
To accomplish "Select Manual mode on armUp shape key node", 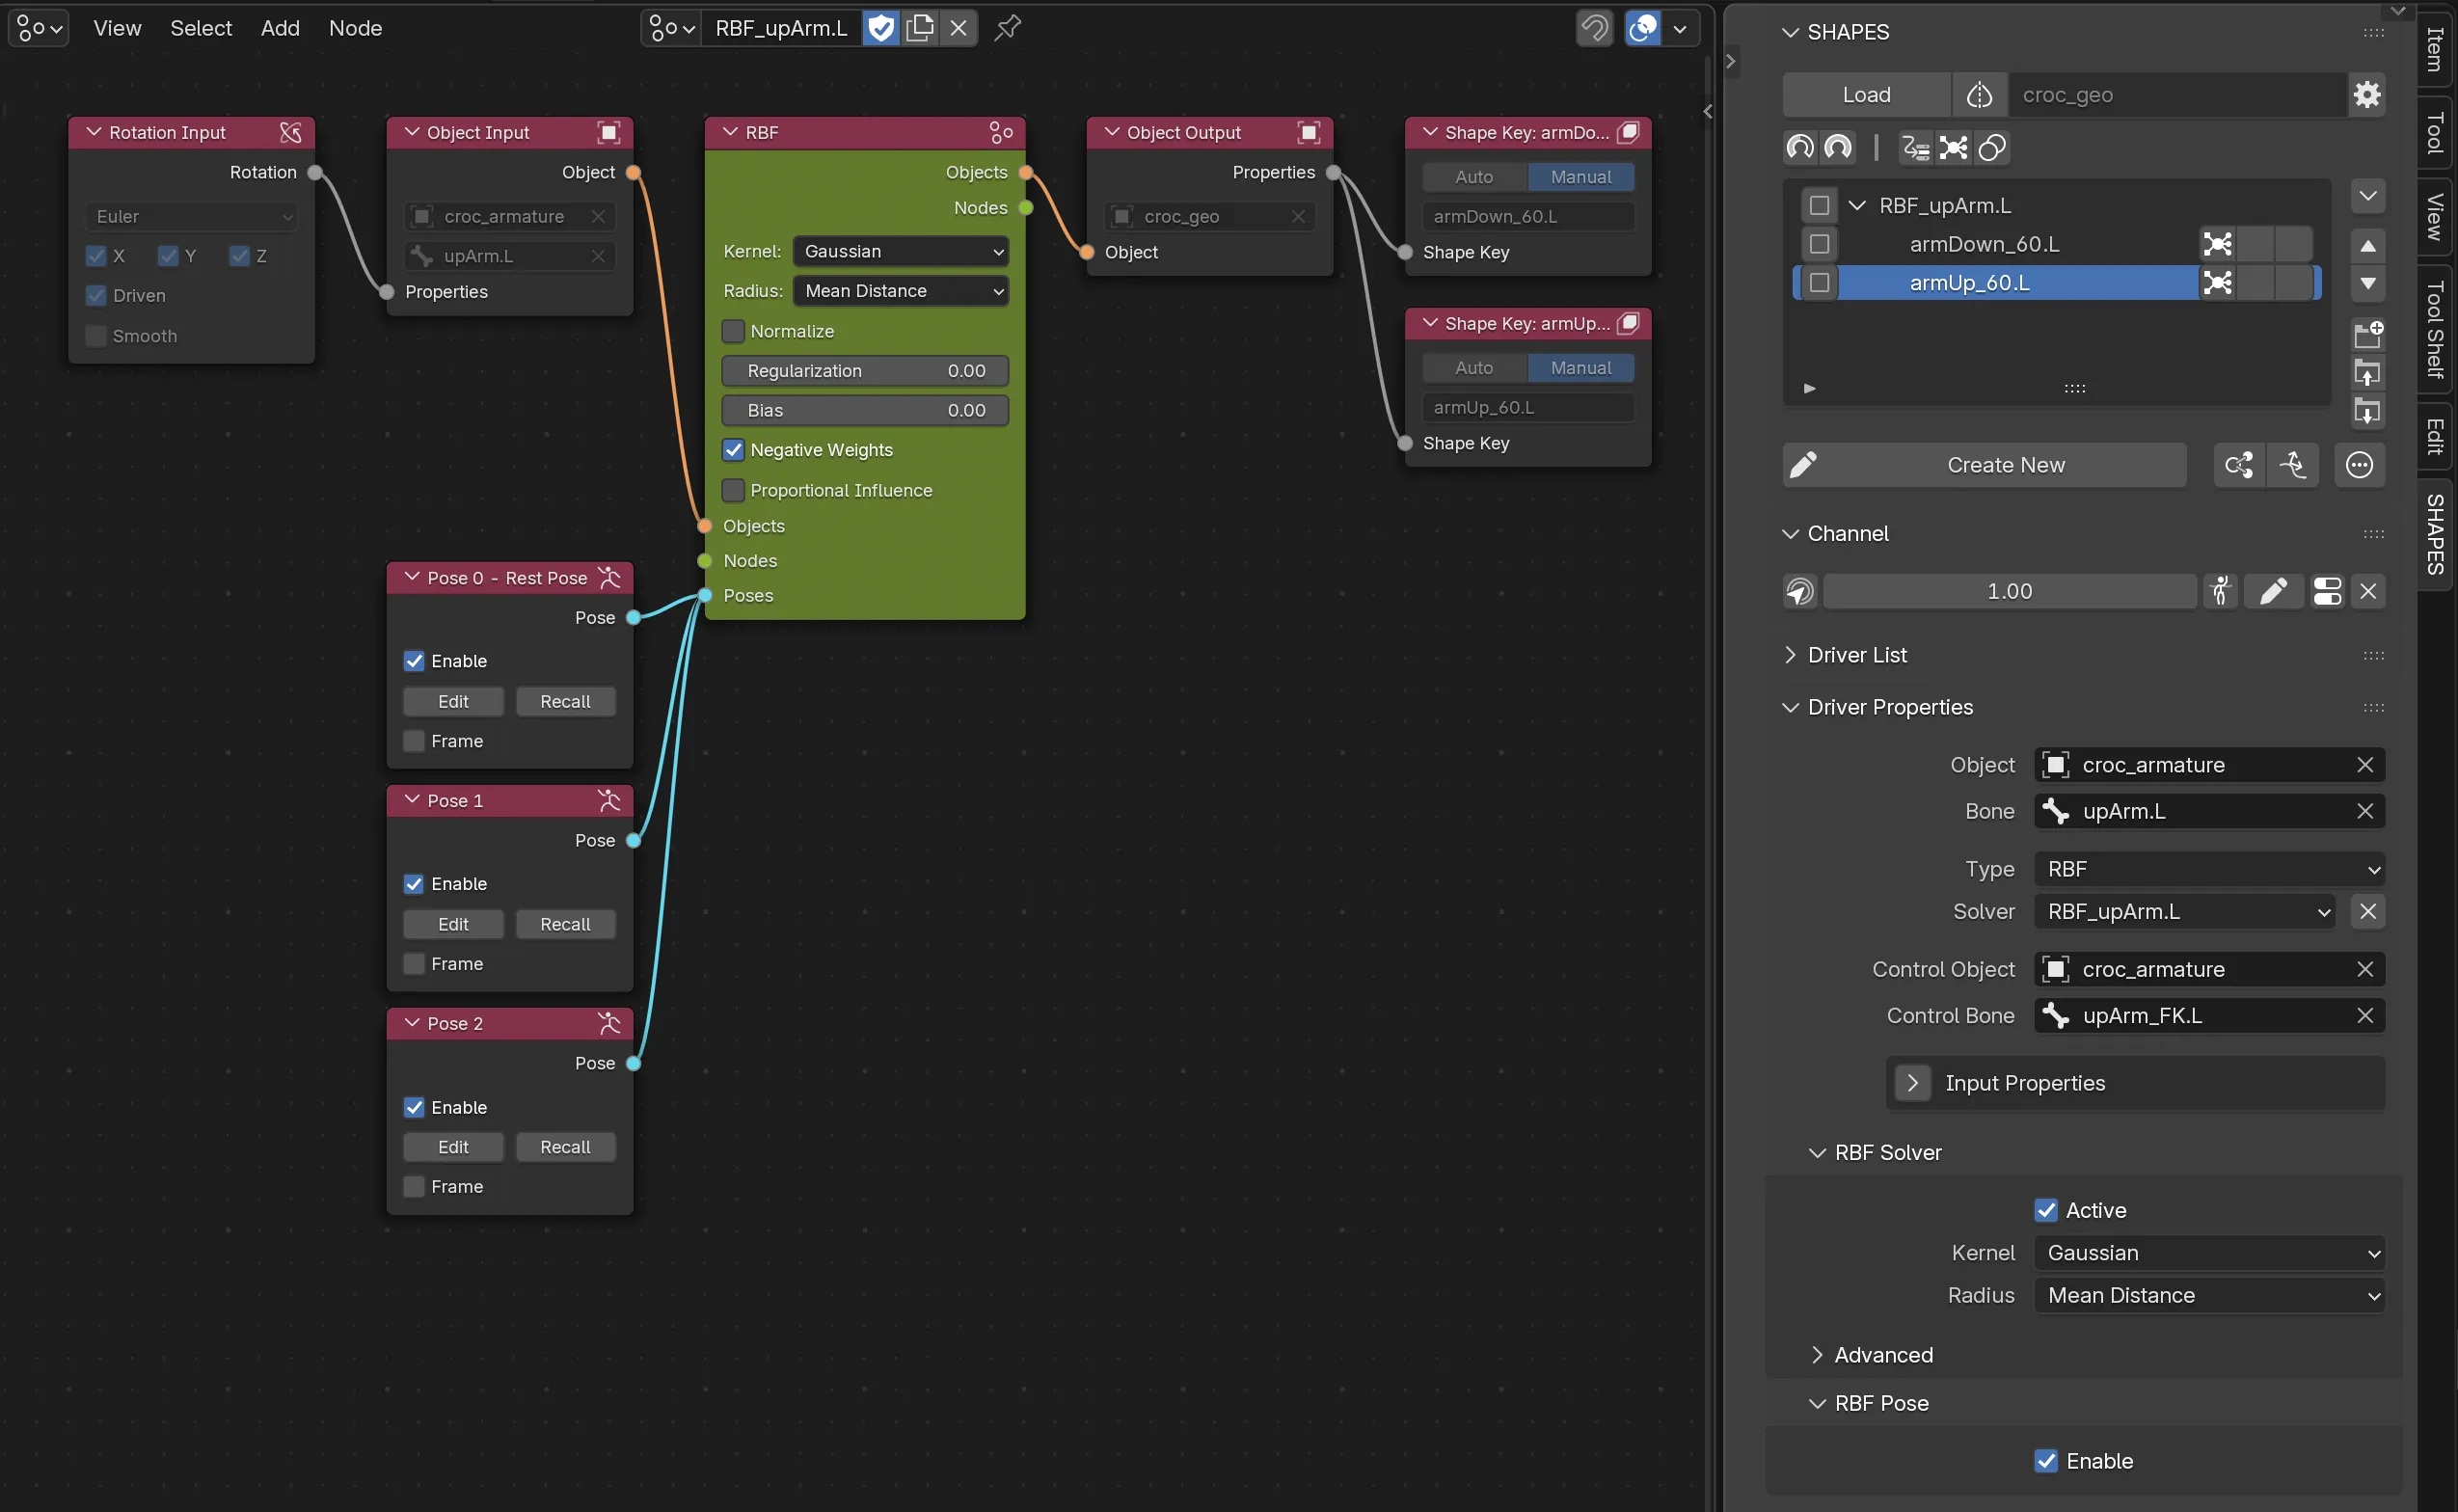I will 1581,368.
